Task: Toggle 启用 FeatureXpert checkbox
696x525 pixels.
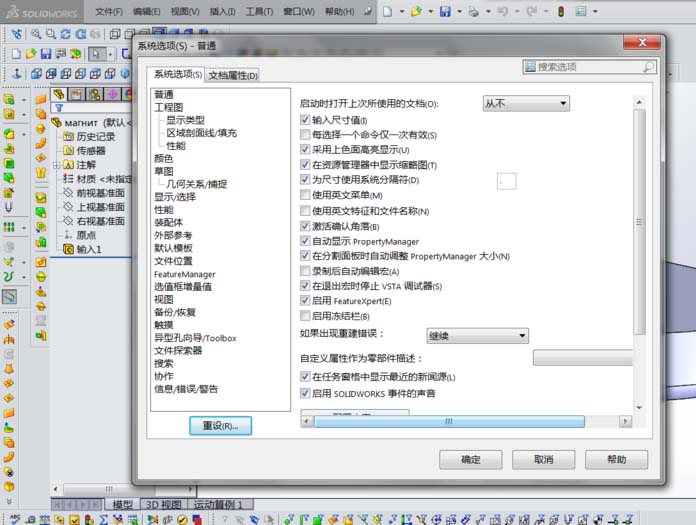Action: point(305,301)
